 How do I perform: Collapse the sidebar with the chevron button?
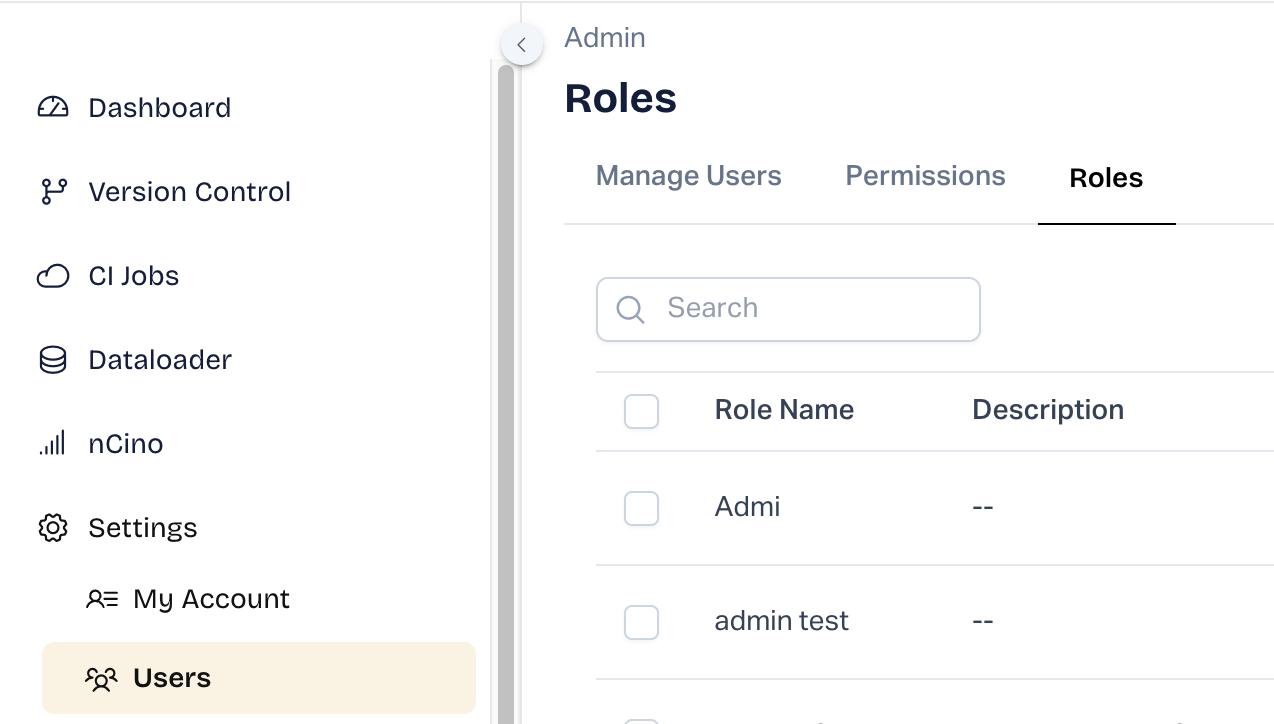[521, 45]
